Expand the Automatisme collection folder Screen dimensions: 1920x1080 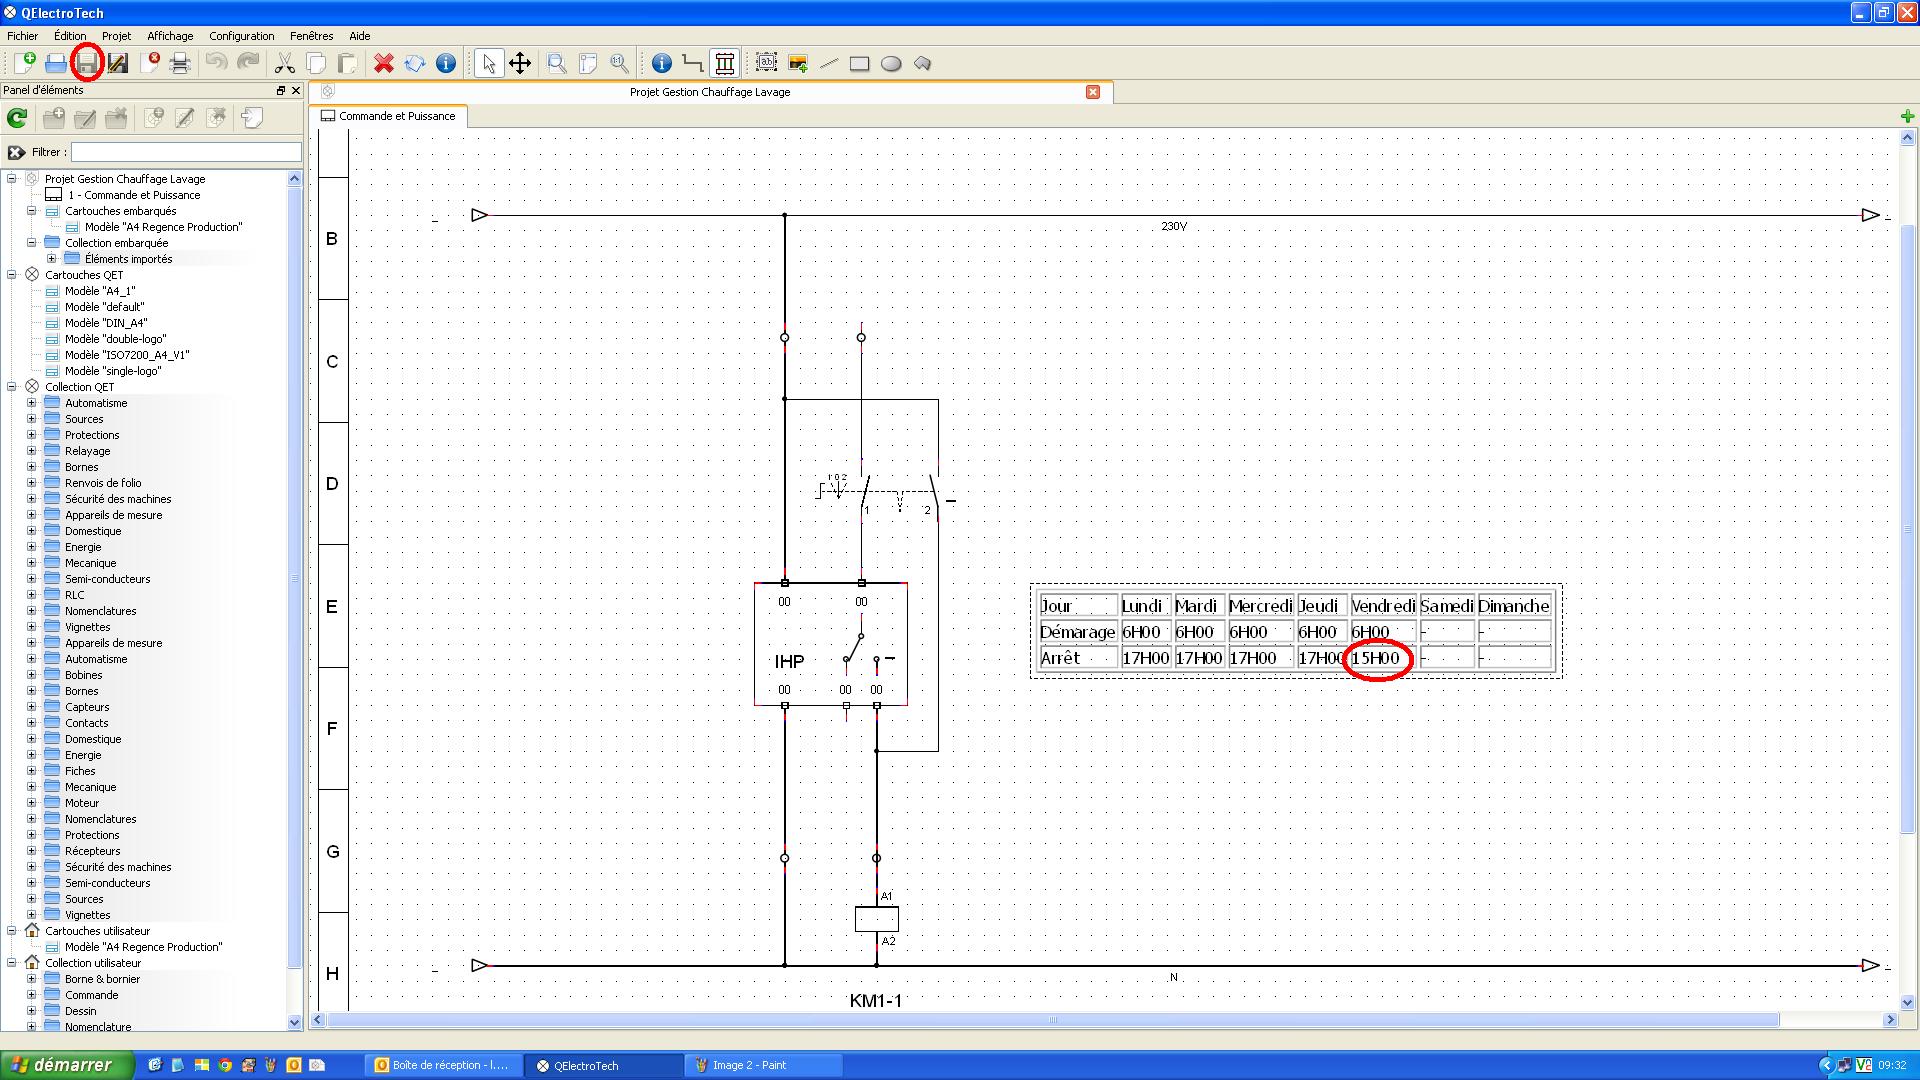(x=31, y=403)
